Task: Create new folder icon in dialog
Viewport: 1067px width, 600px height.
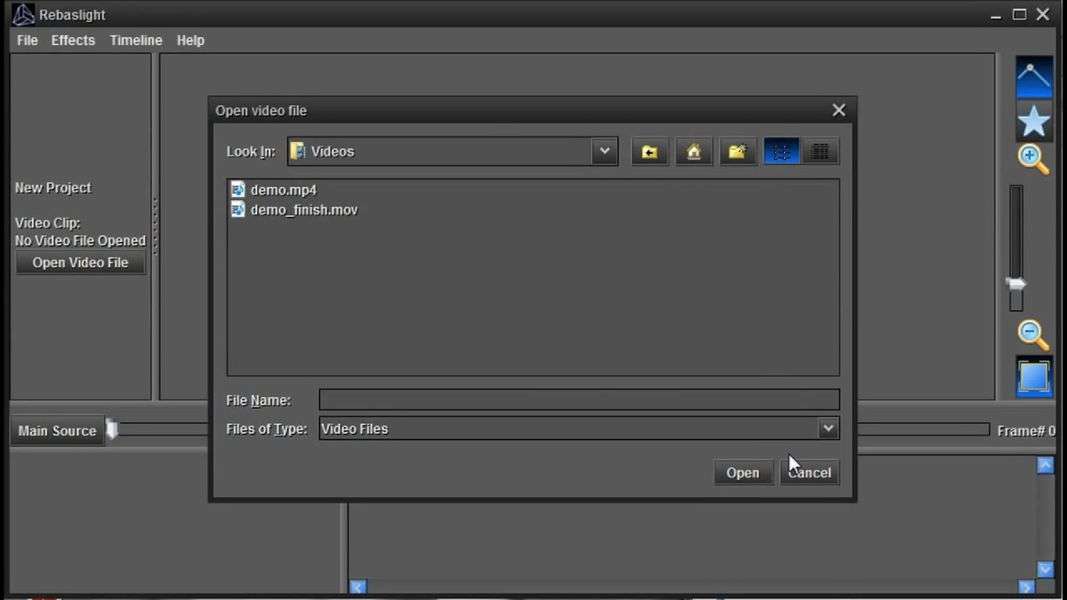Action: pos(738,152)
